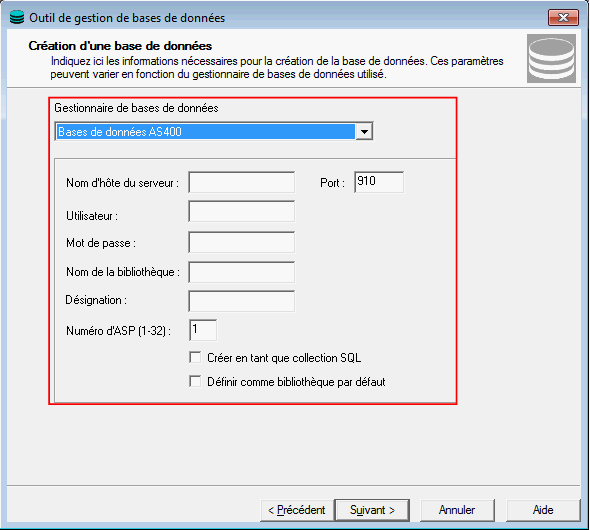
Task: Focus the Nom d'hôte du serveur field
Action: pyautogui.click(x=242, y=182)
